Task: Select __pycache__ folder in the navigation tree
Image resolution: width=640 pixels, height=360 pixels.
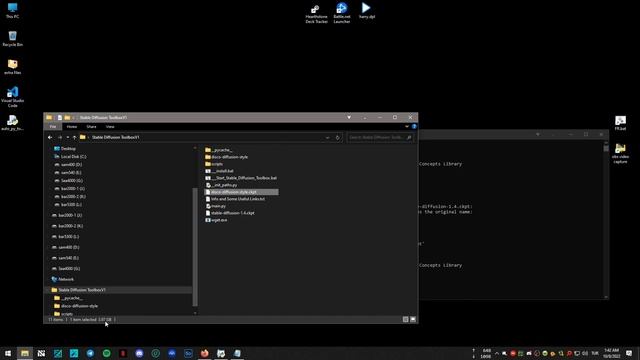Action: coord(69,298)
